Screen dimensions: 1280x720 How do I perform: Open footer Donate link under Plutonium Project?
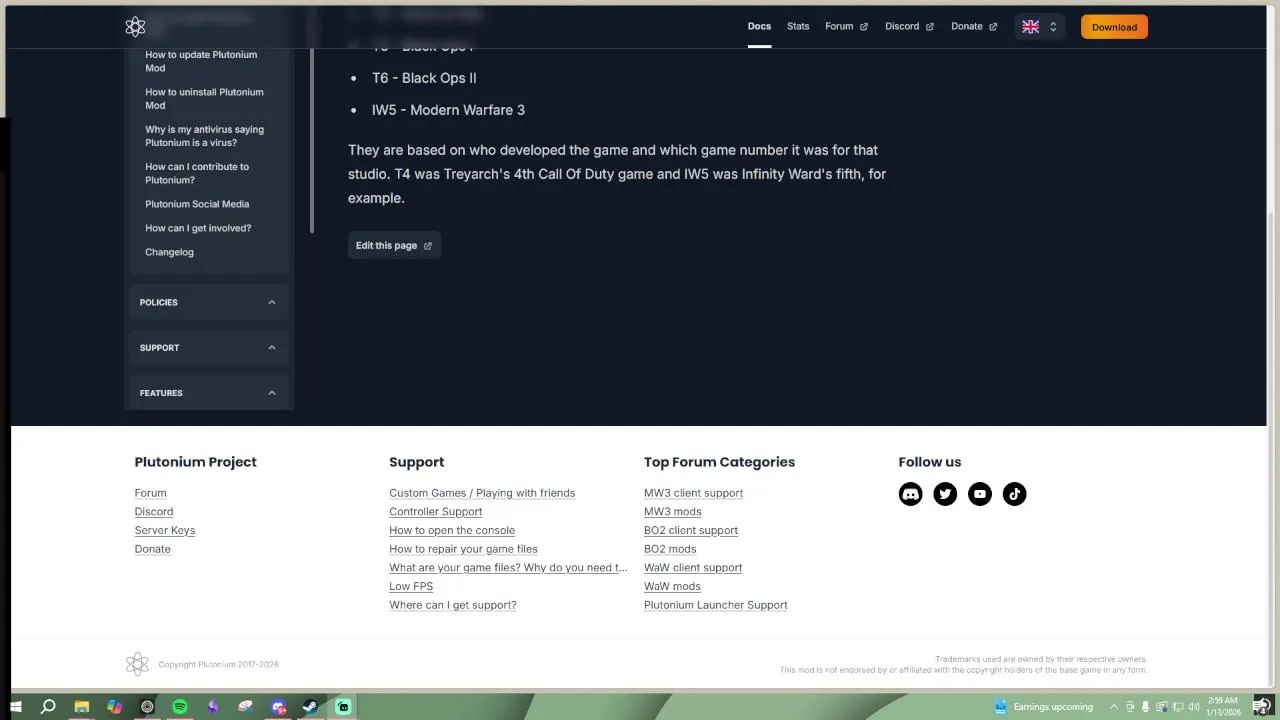(x=152, y=549)
